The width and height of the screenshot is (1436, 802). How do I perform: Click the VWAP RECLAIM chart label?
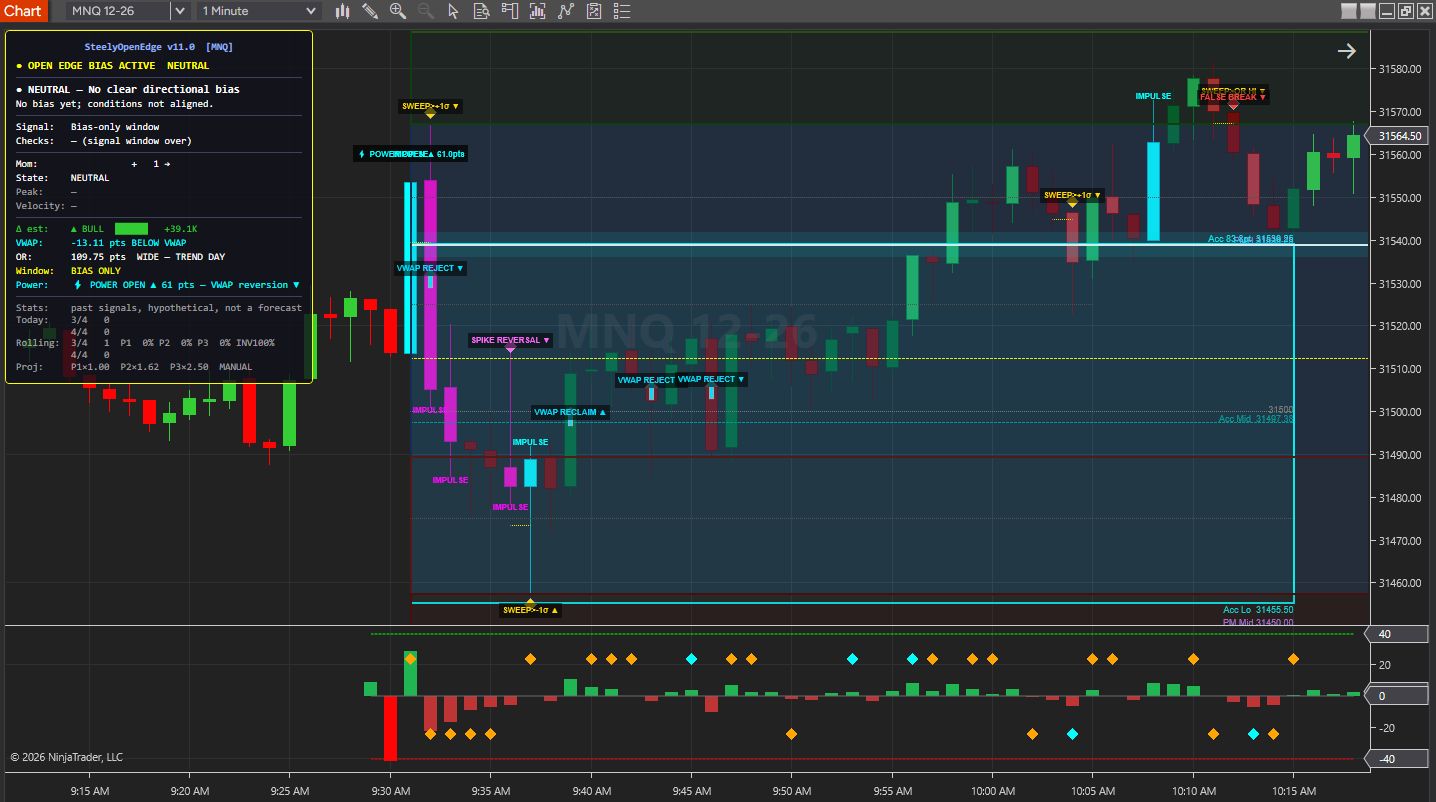click(x=570, y=412)
